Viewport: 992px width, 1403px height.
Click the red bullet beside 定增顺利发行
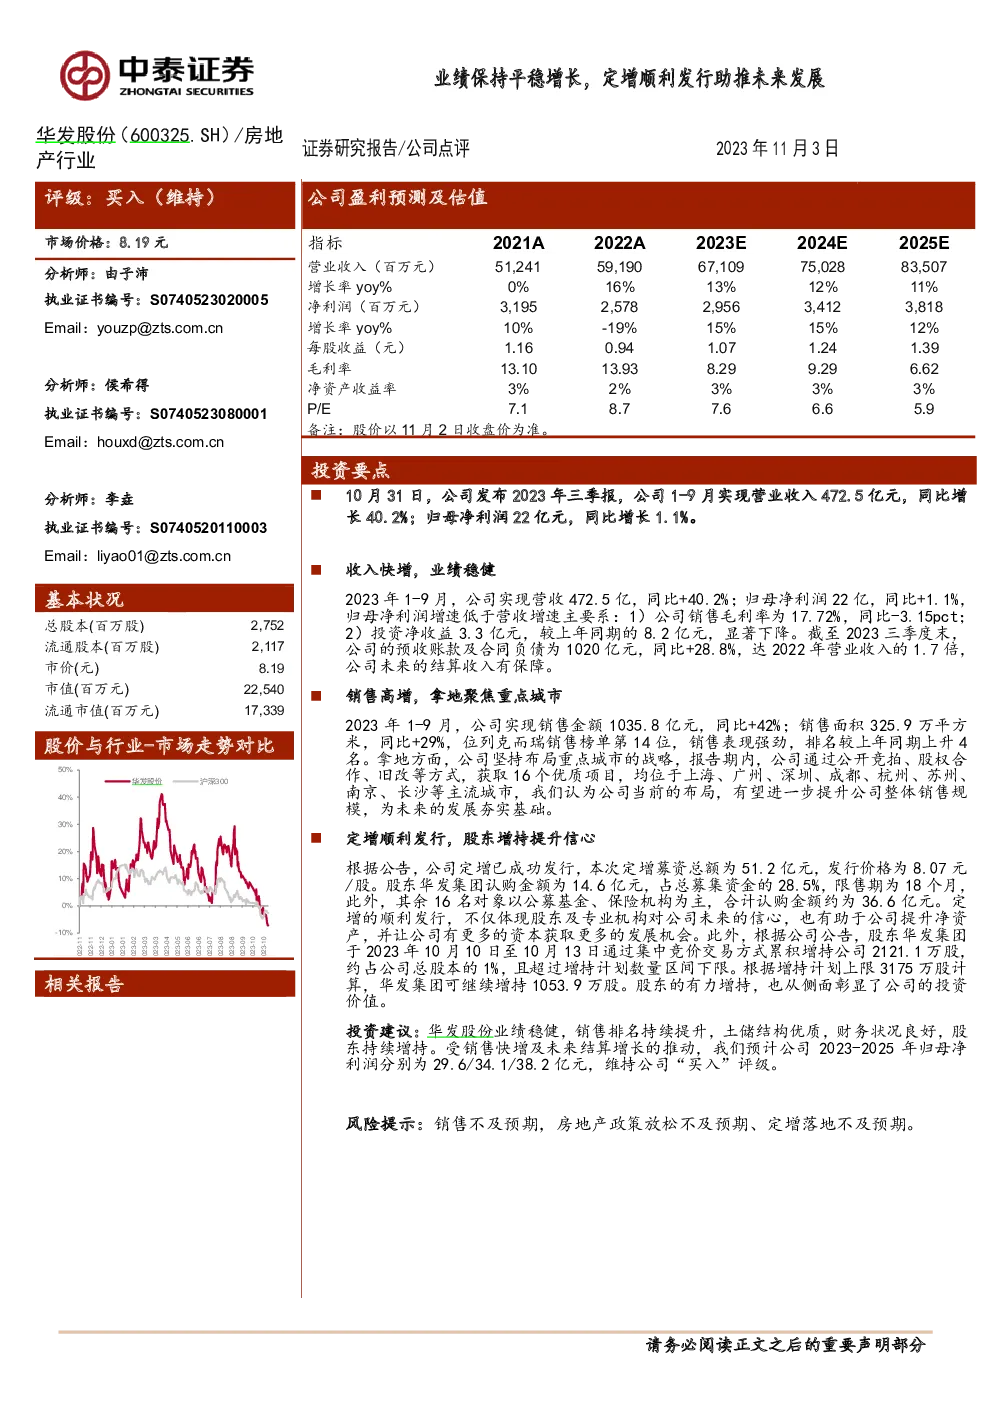(x=316, y=838)
